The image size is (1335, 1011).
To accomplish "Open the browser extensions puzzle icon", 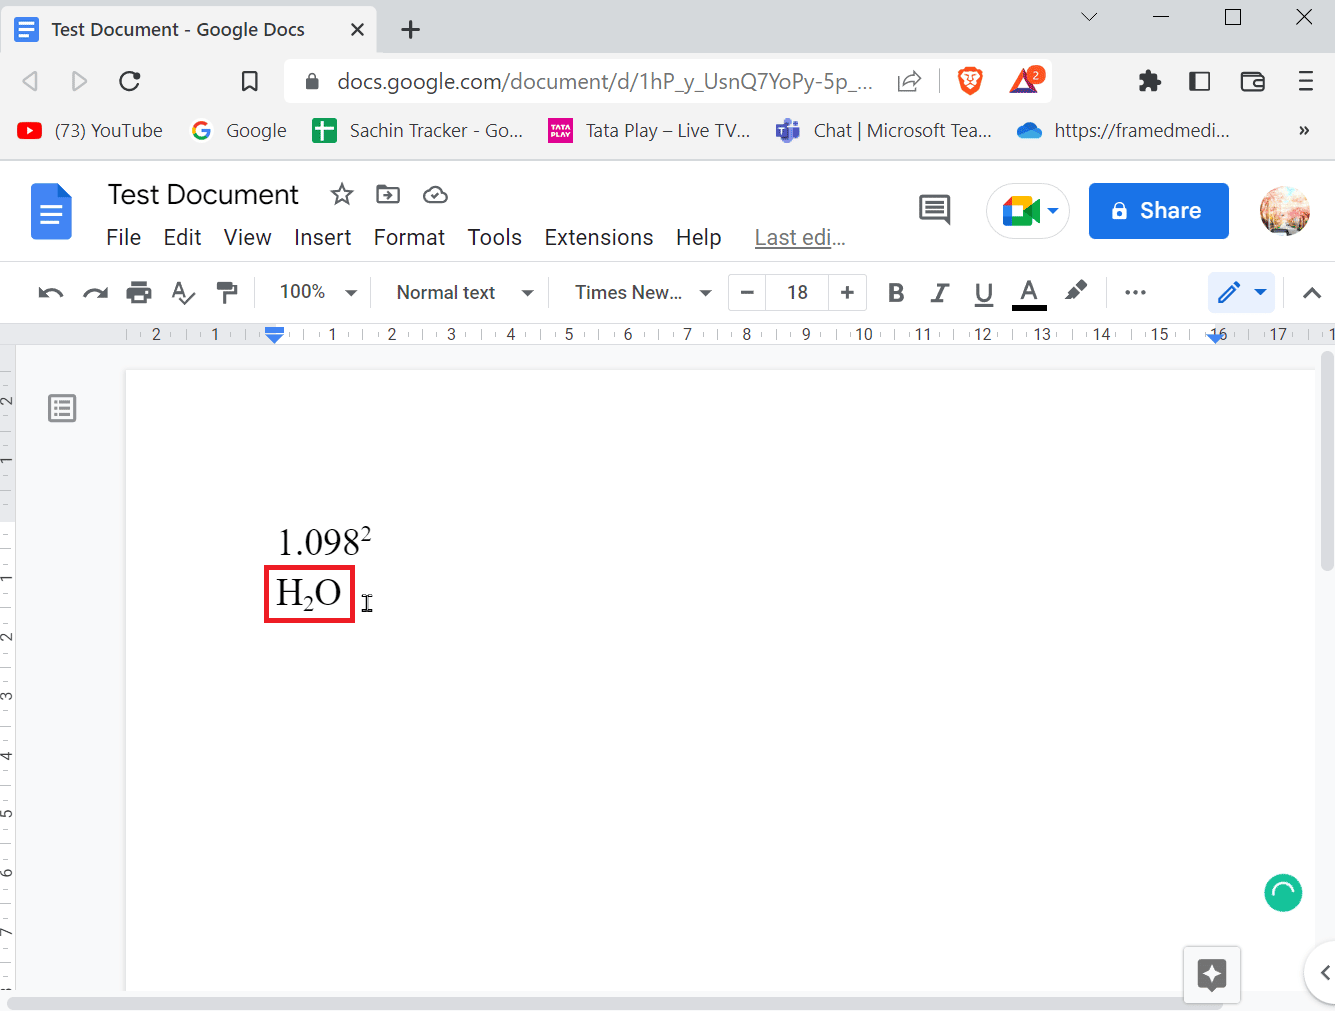I will click(x=1150, y=81).
